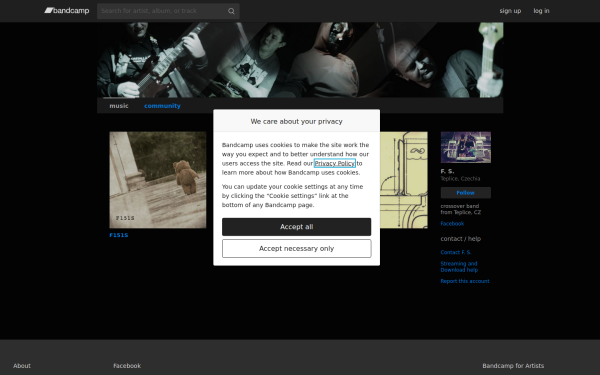Choose Accept necessary only

pos(297,249)
